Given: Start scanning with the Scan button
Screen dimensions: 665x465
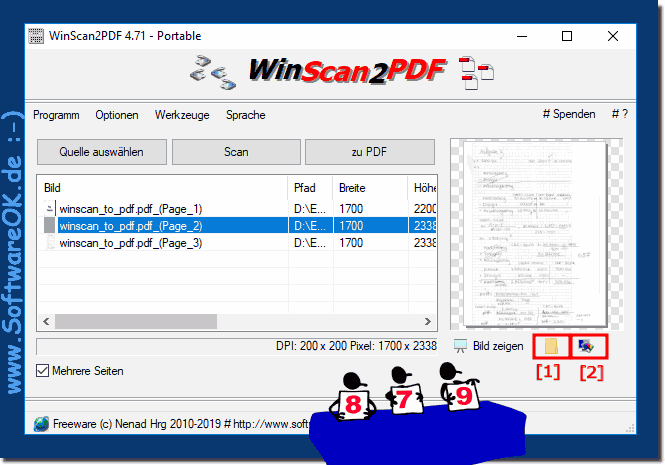Looking at the screenshot, I should (x=236, y=152).
